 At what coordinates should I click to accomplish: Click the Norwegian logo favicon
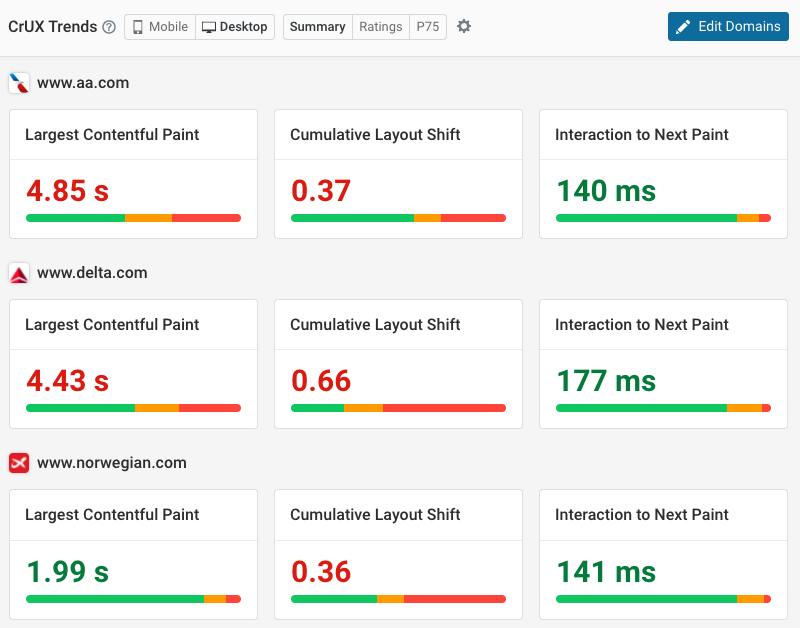coord(19,463)
